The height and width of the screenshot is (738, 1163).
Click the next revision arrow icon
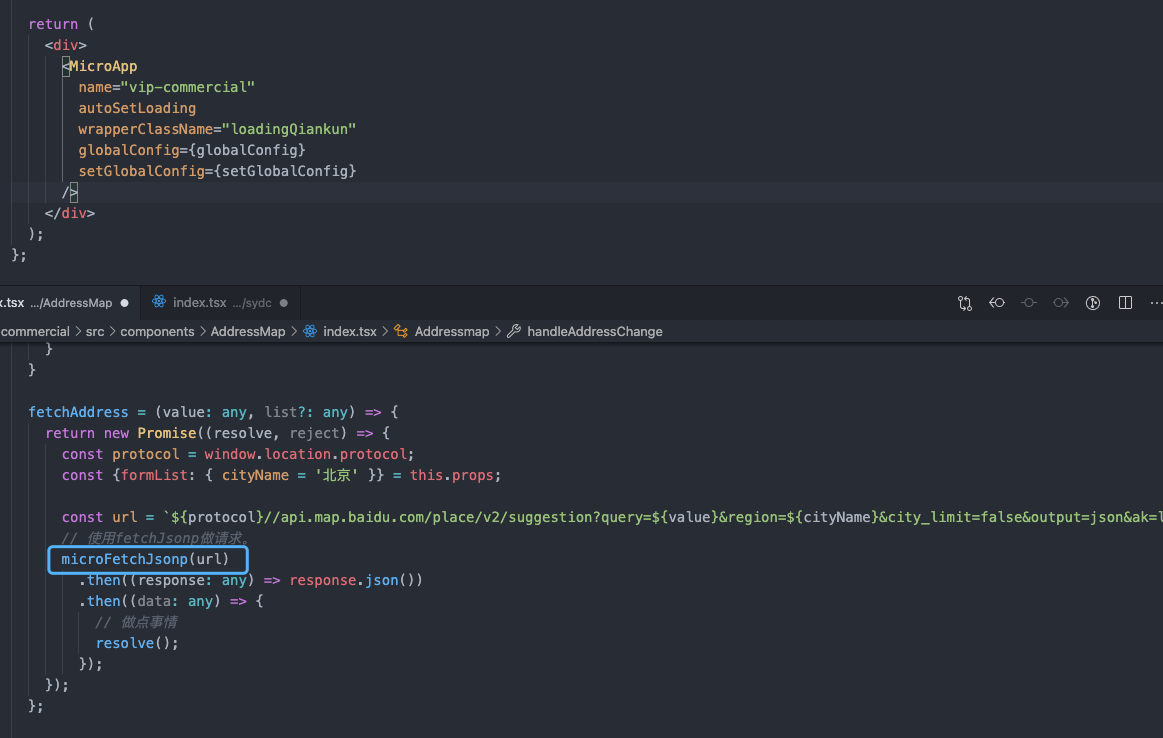point(1061,303)
